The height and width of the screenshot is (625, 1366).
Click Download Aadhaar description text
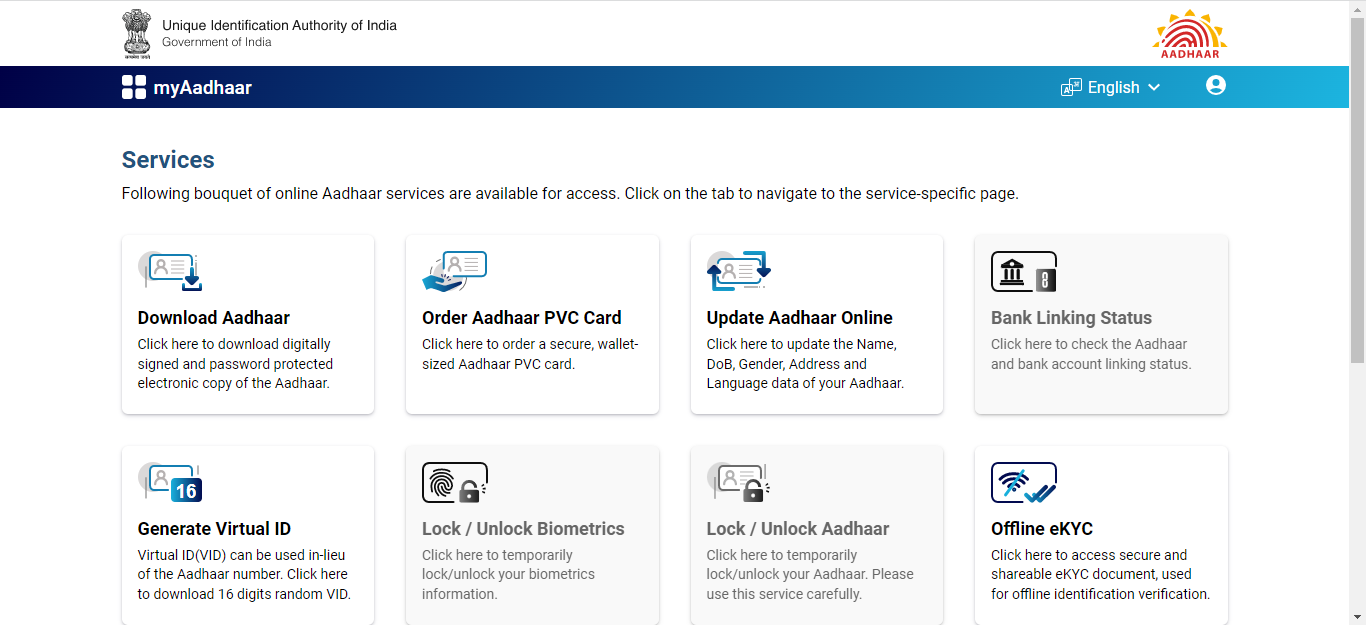pos(236,363)
